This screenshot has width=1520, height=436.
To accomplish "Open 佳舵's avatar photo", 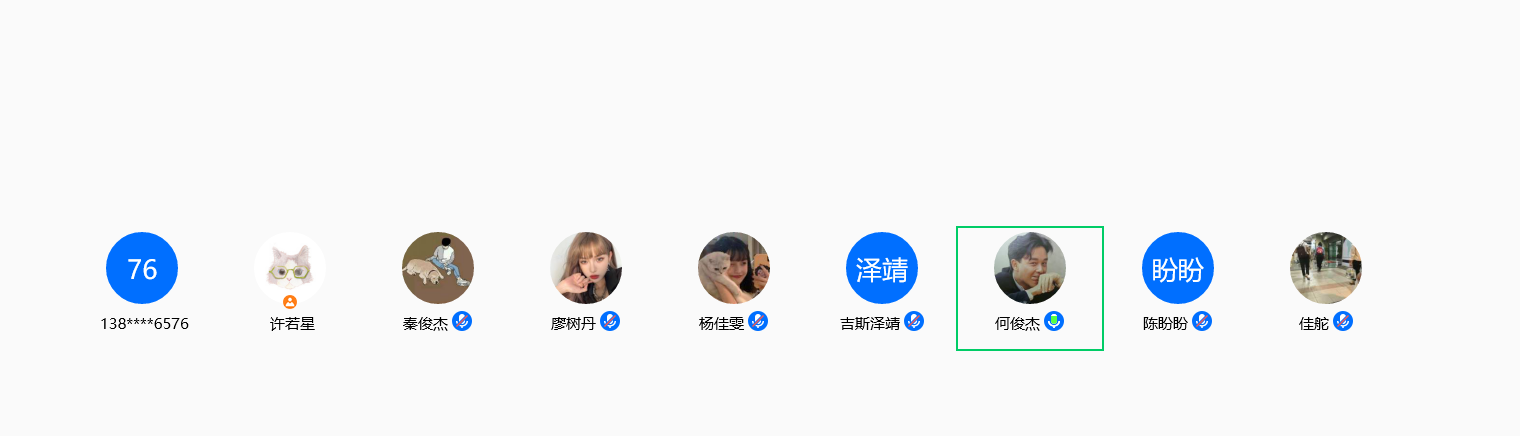I will 1326,268.
